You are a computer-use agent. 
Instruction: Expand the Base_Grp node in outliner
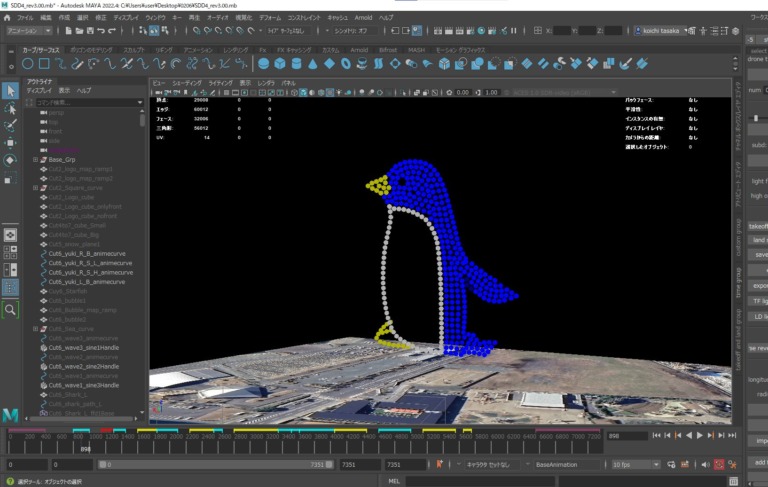tap(36, 160)
